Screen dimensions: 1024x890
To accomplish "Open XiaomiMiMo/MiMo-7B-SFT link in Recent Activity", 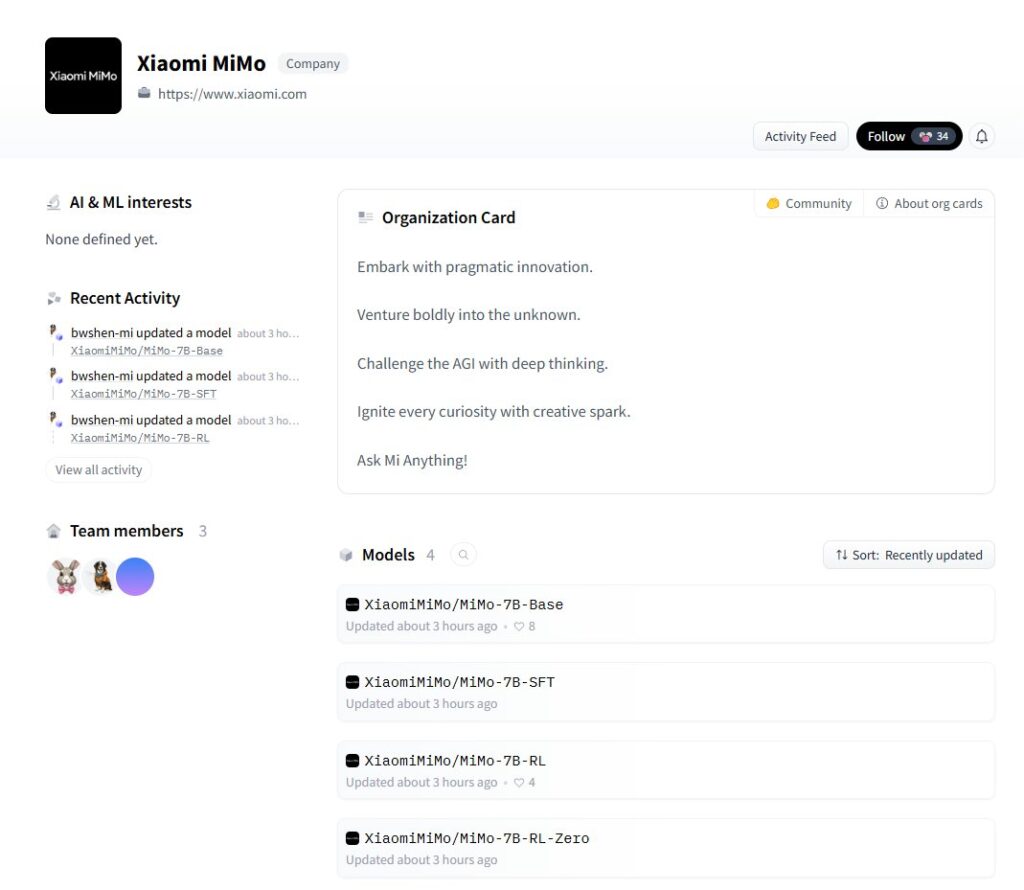I will click(x=143, y=394).
